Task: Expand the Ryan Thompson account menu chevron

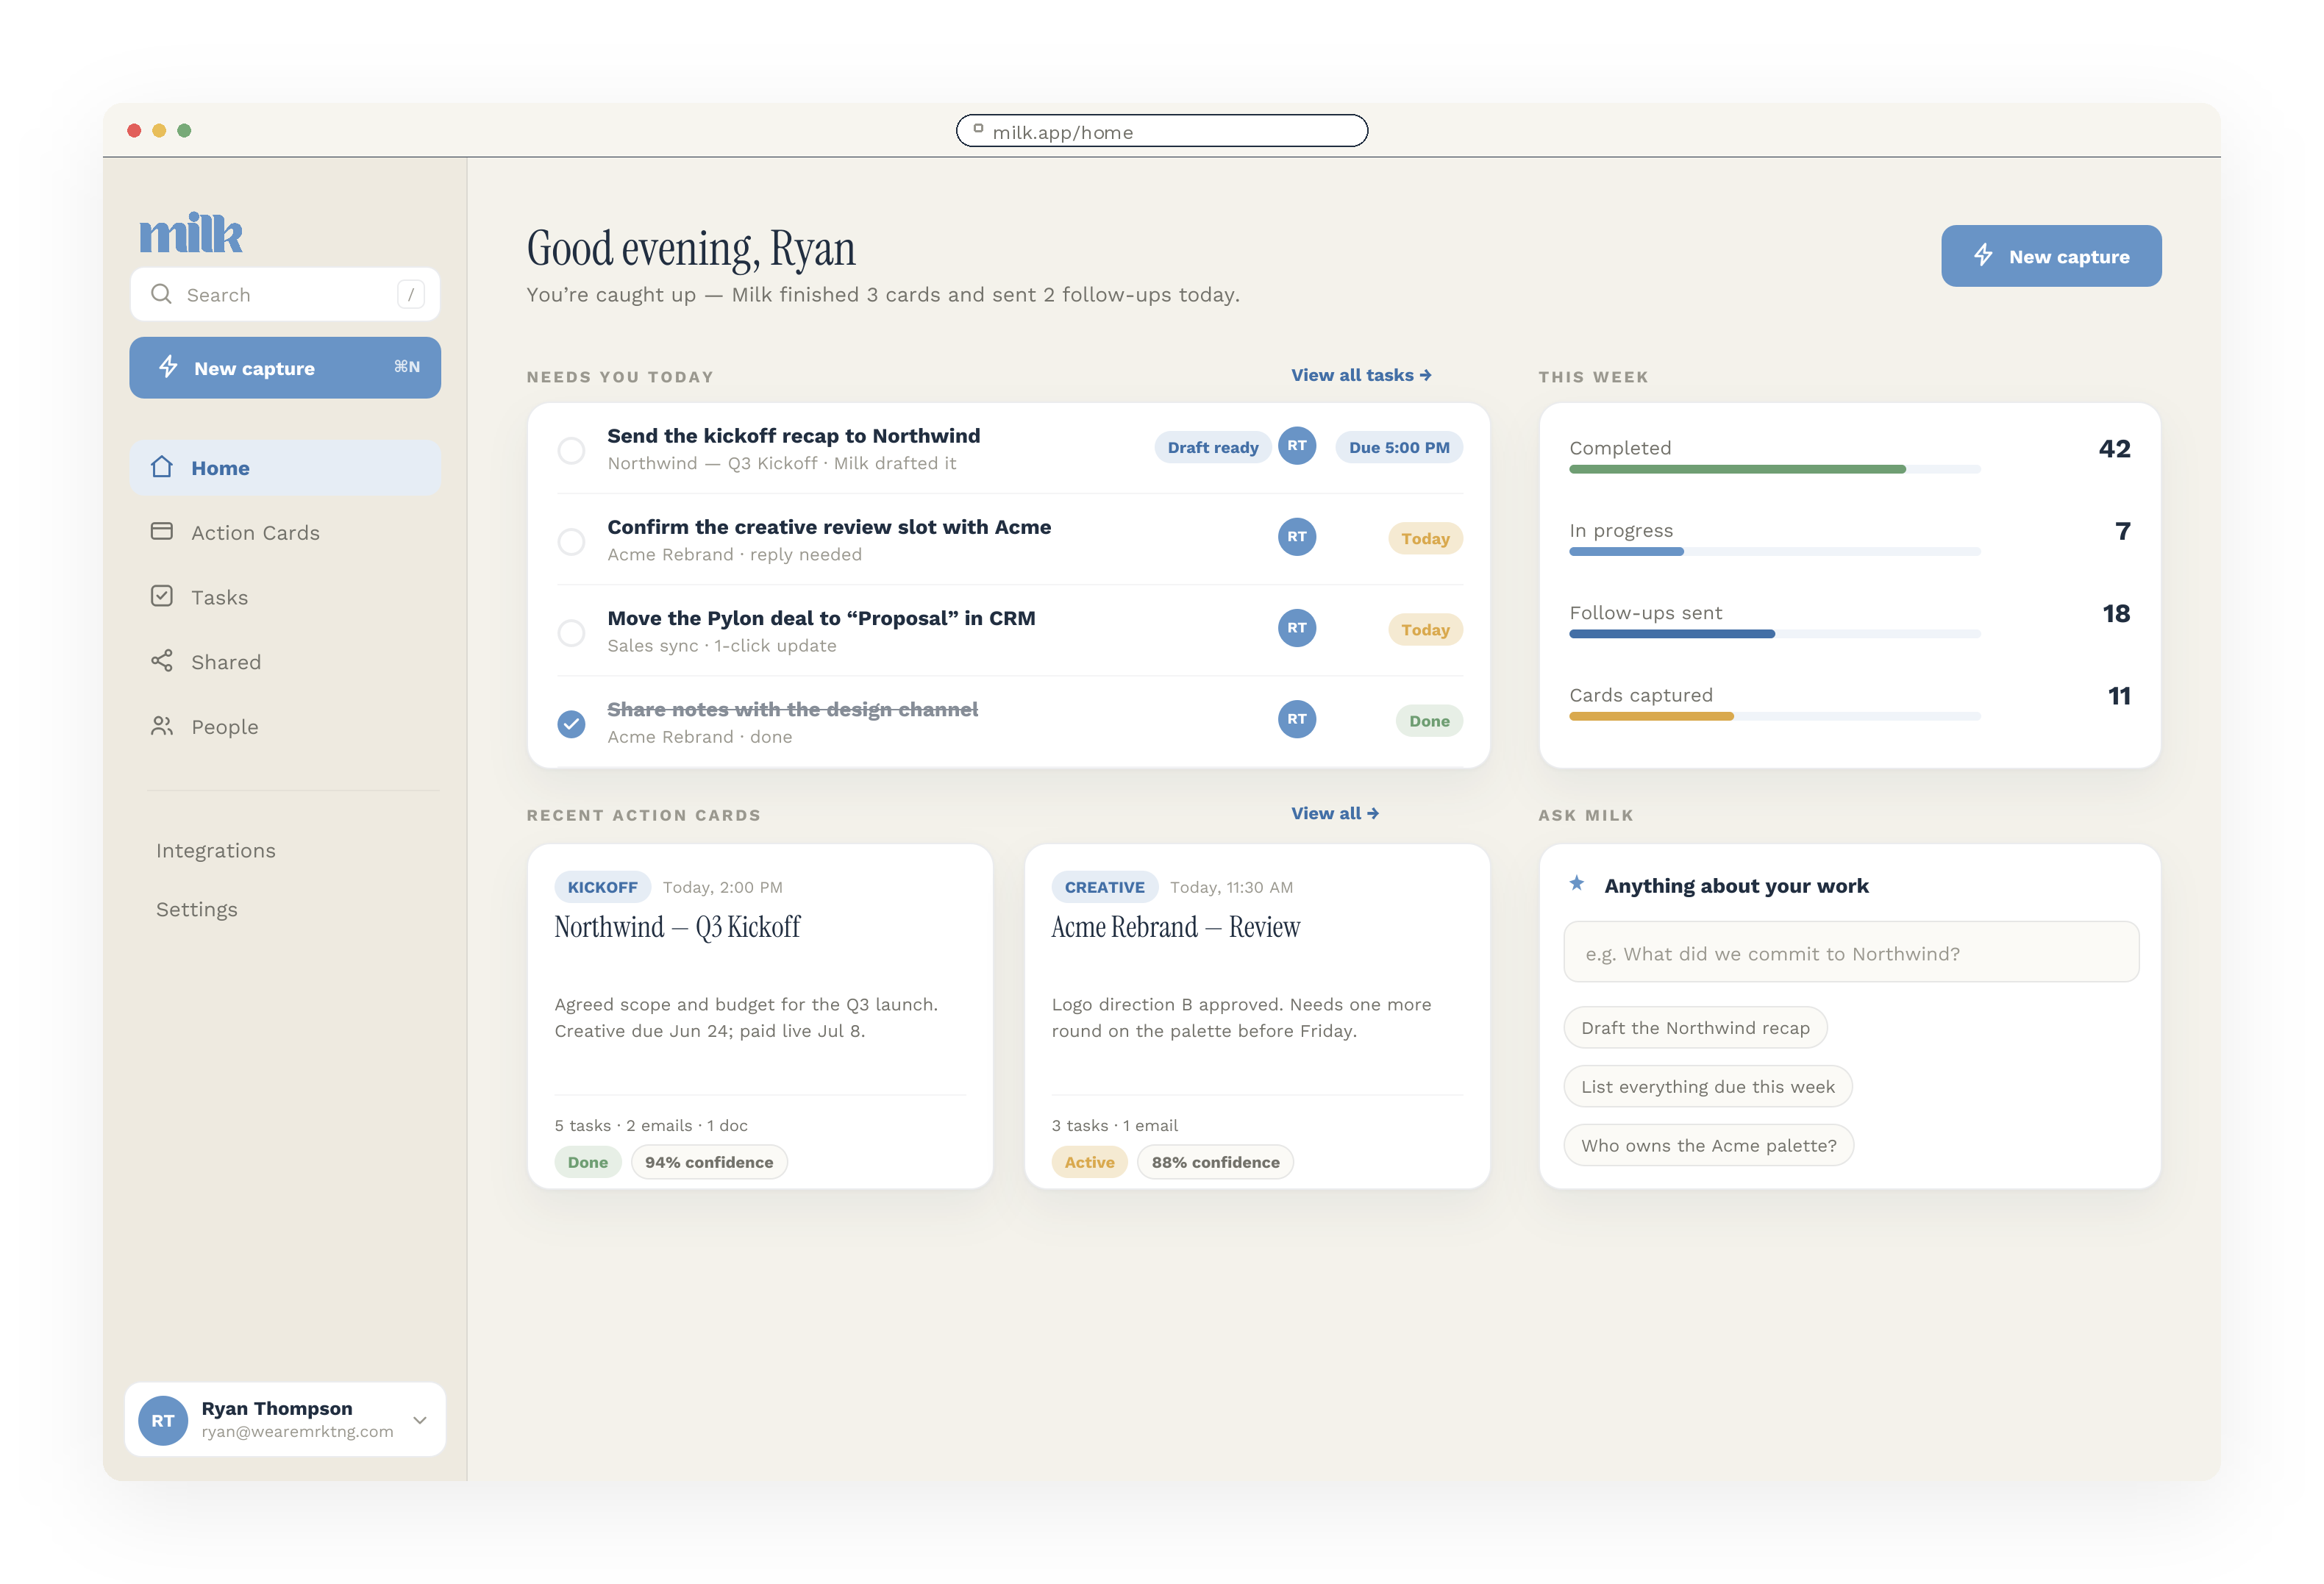Action: pyautogui.click(x=420, y=1420)
